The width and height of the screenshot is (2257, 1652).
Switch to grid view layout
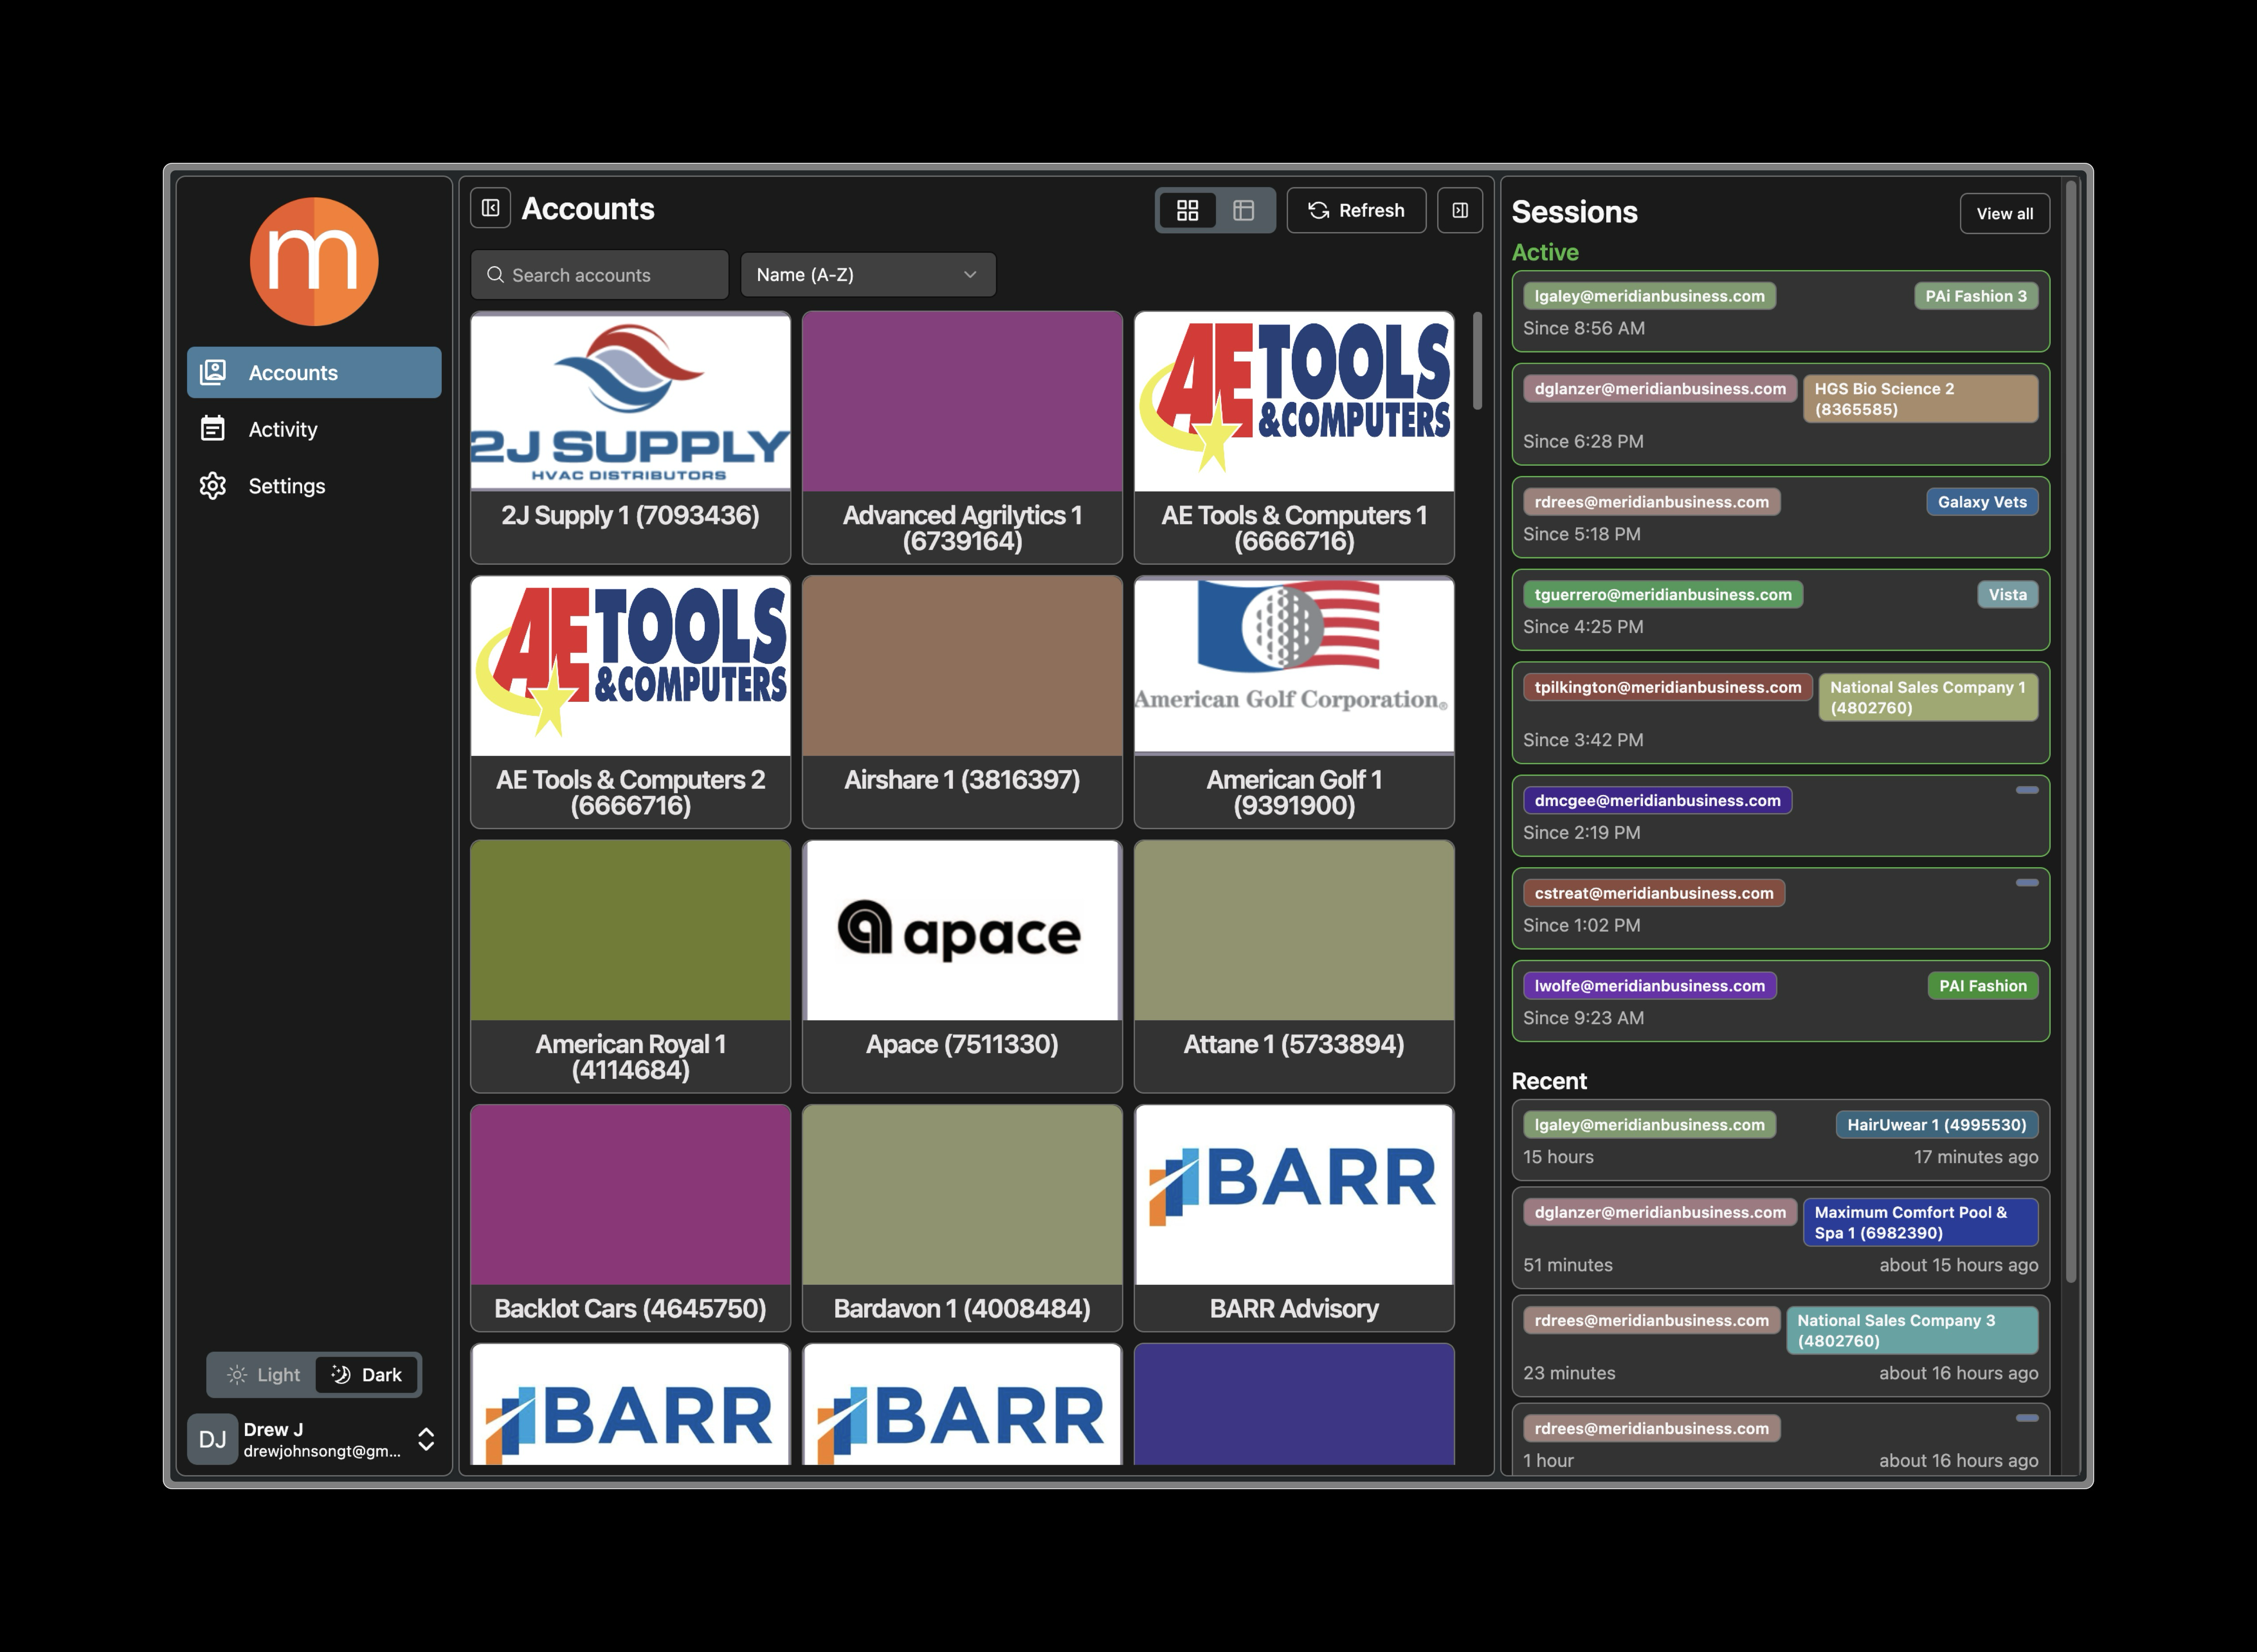(1187, 210)
